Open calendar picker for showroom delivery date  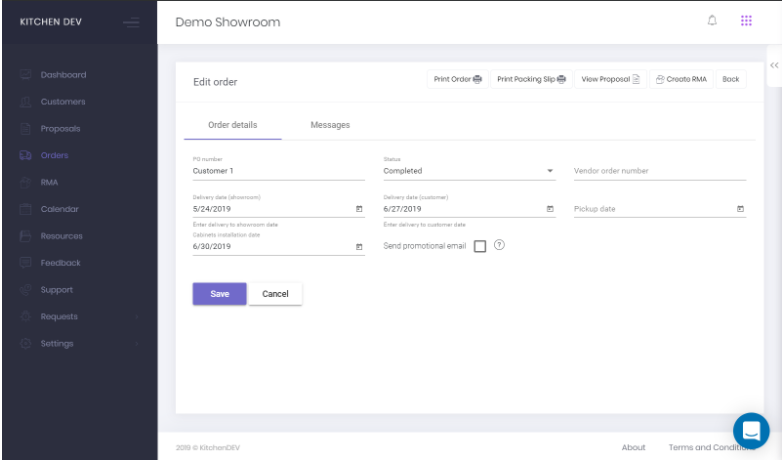point(359,209)
